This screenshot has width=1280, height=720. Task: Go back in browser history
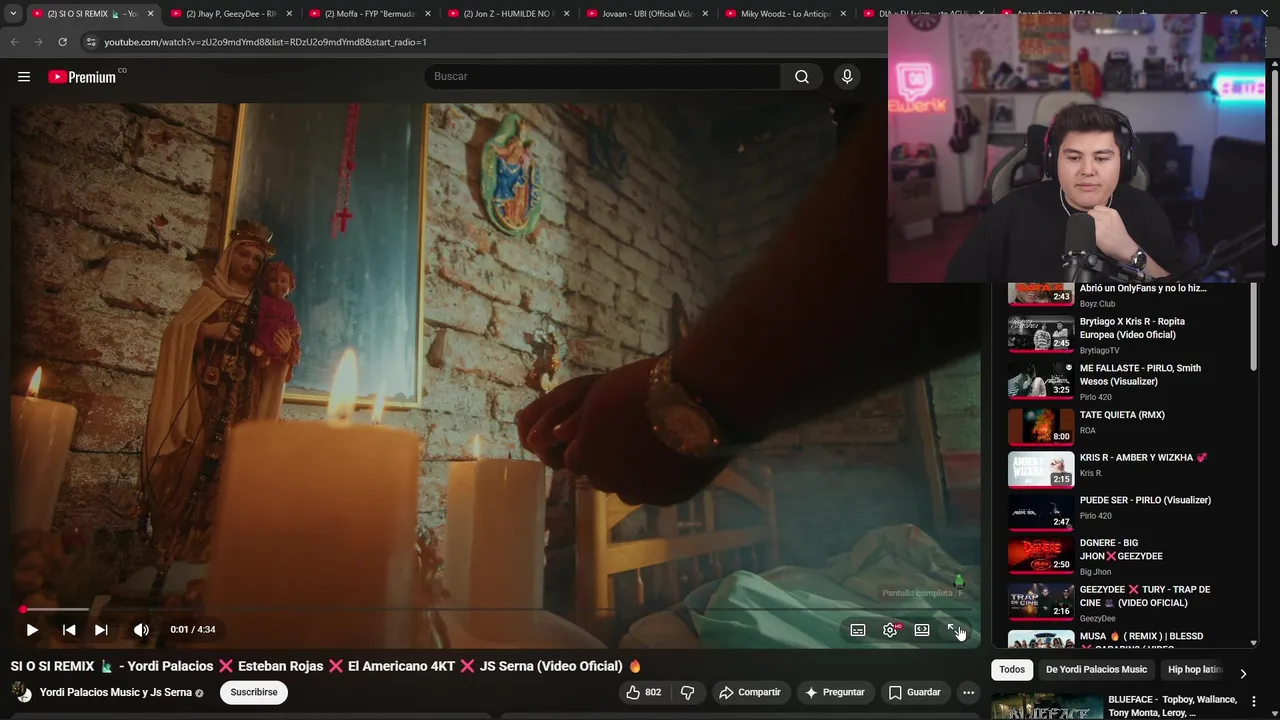(14, 42)
